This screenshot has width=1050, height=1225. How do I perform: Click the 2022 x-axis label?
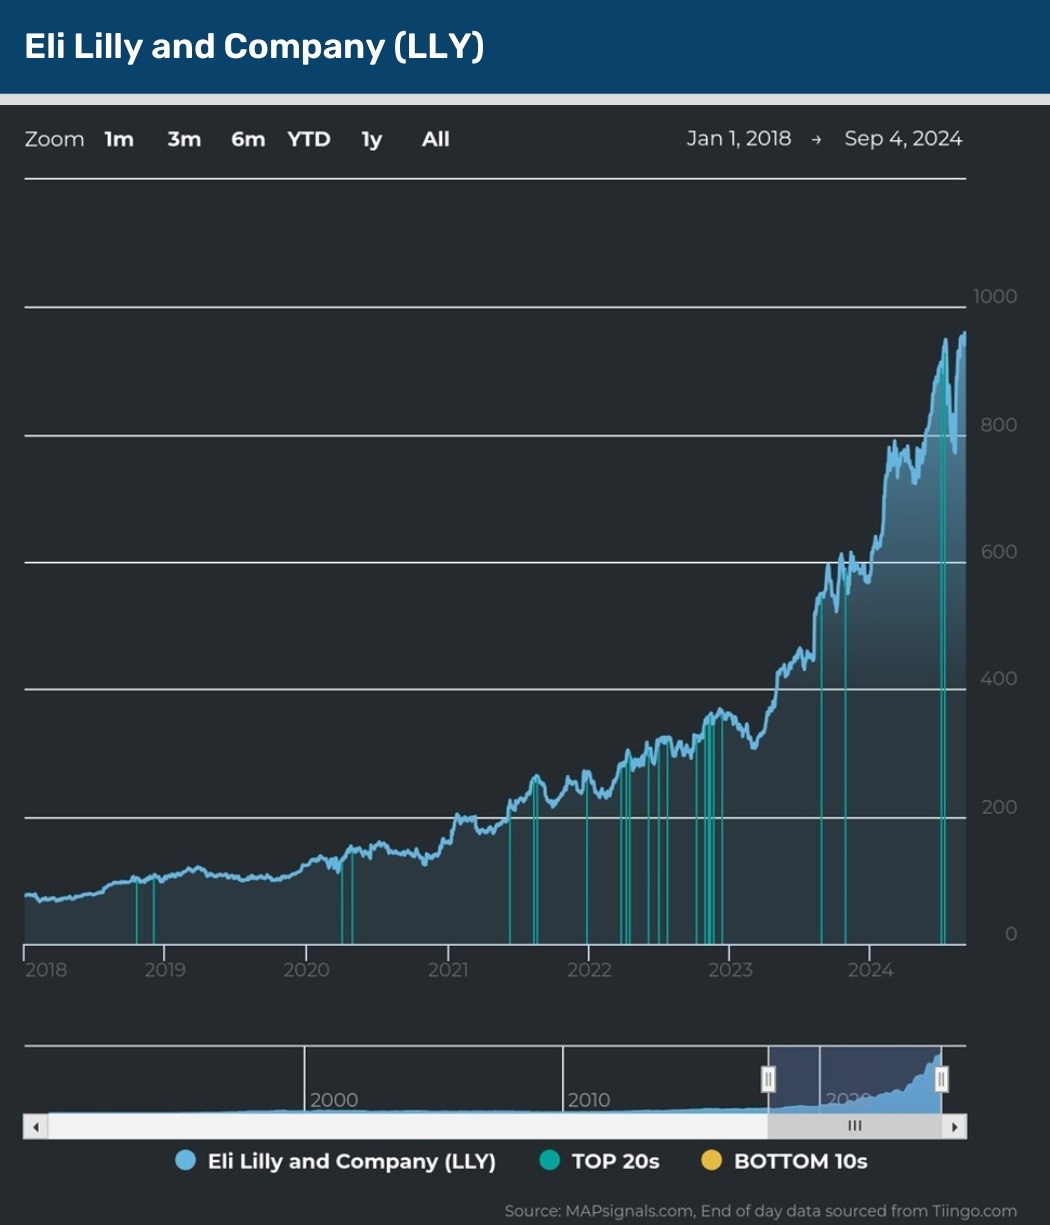point(588,969)
